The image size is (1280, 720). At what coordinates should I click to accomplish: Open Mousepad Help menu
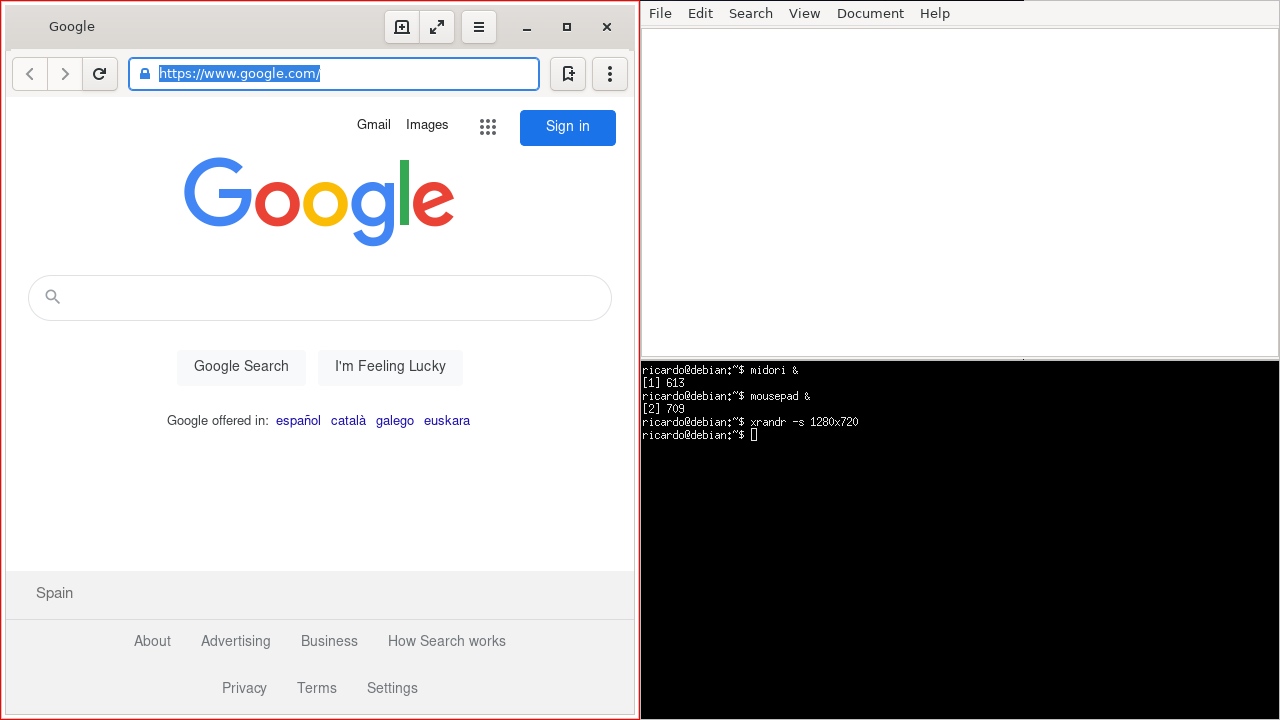pos(935,13)
